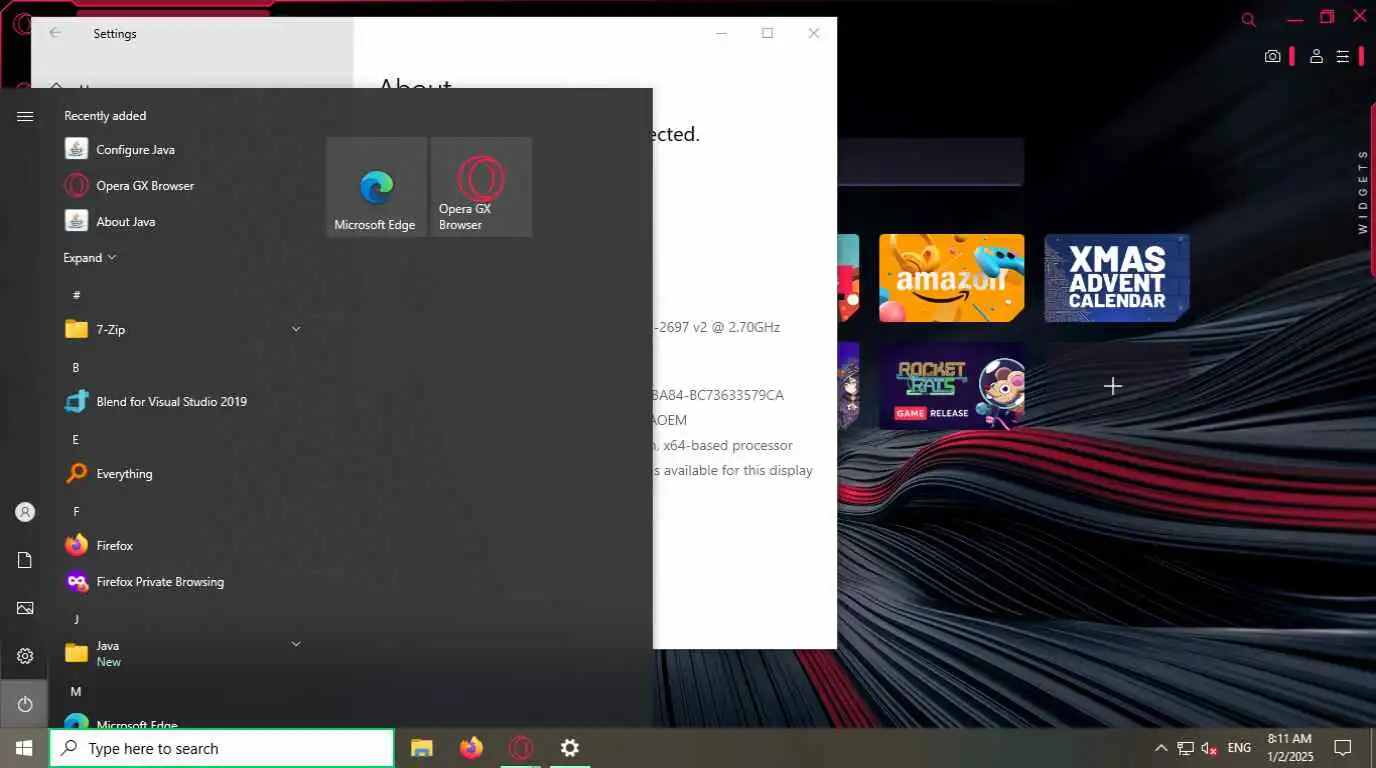The height and width of the screenshot is (768, 1376).
Task: Open XMAS Advent Calendar speed dial
Action: [x=1117, y=278]
